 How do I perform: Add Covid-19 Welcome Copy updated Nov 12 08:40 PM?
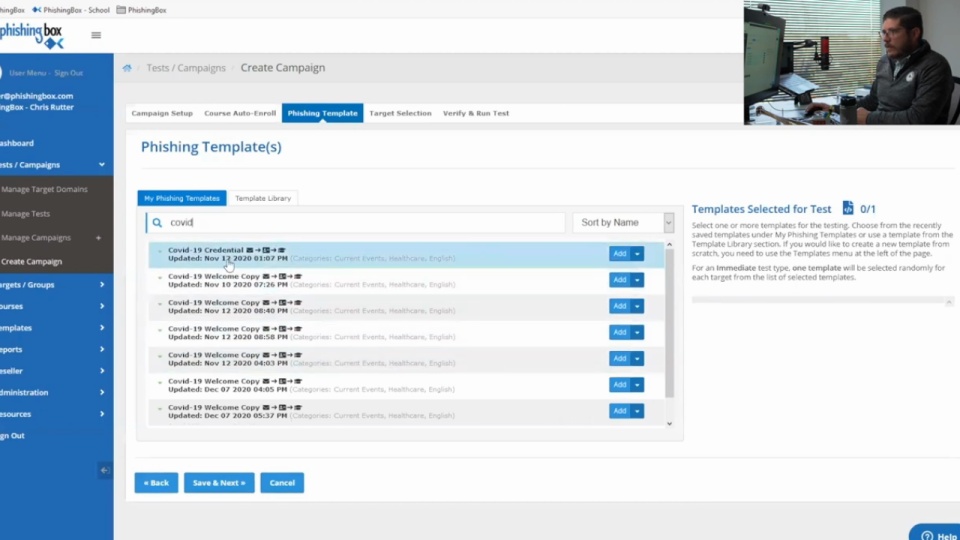tap(620, 306)
